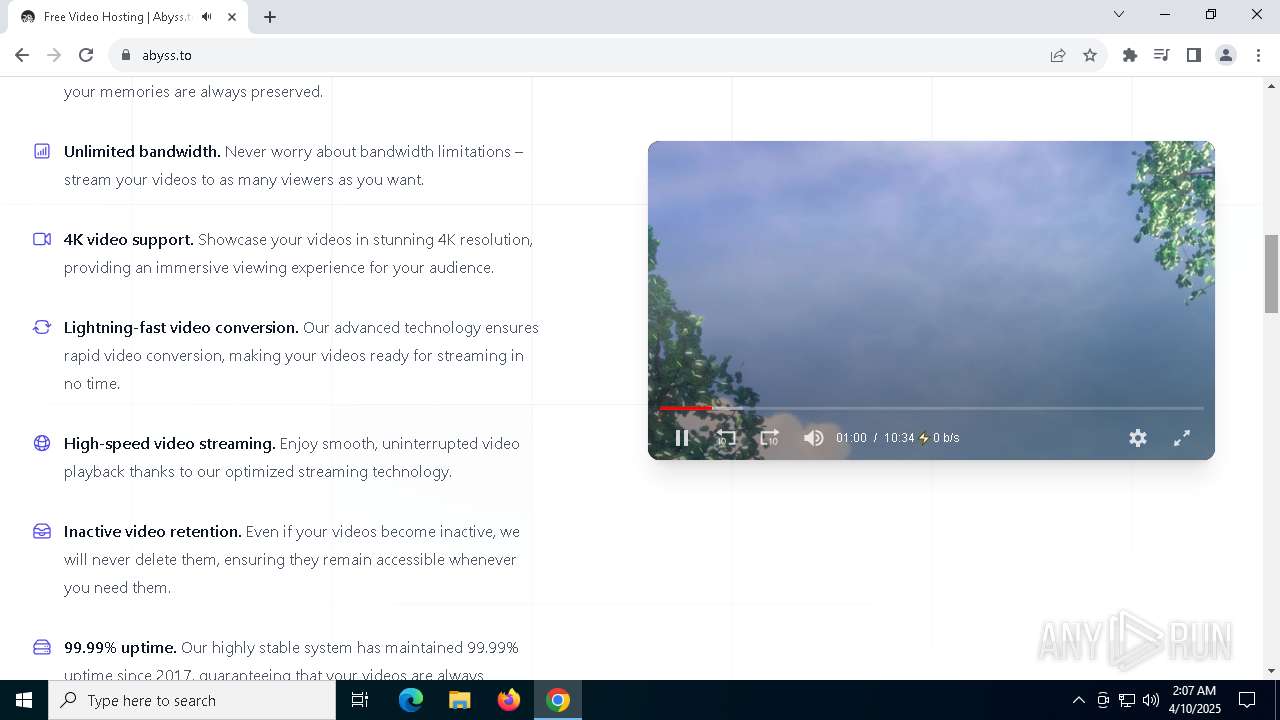Click the video time display 01:00

coord(851,438)
